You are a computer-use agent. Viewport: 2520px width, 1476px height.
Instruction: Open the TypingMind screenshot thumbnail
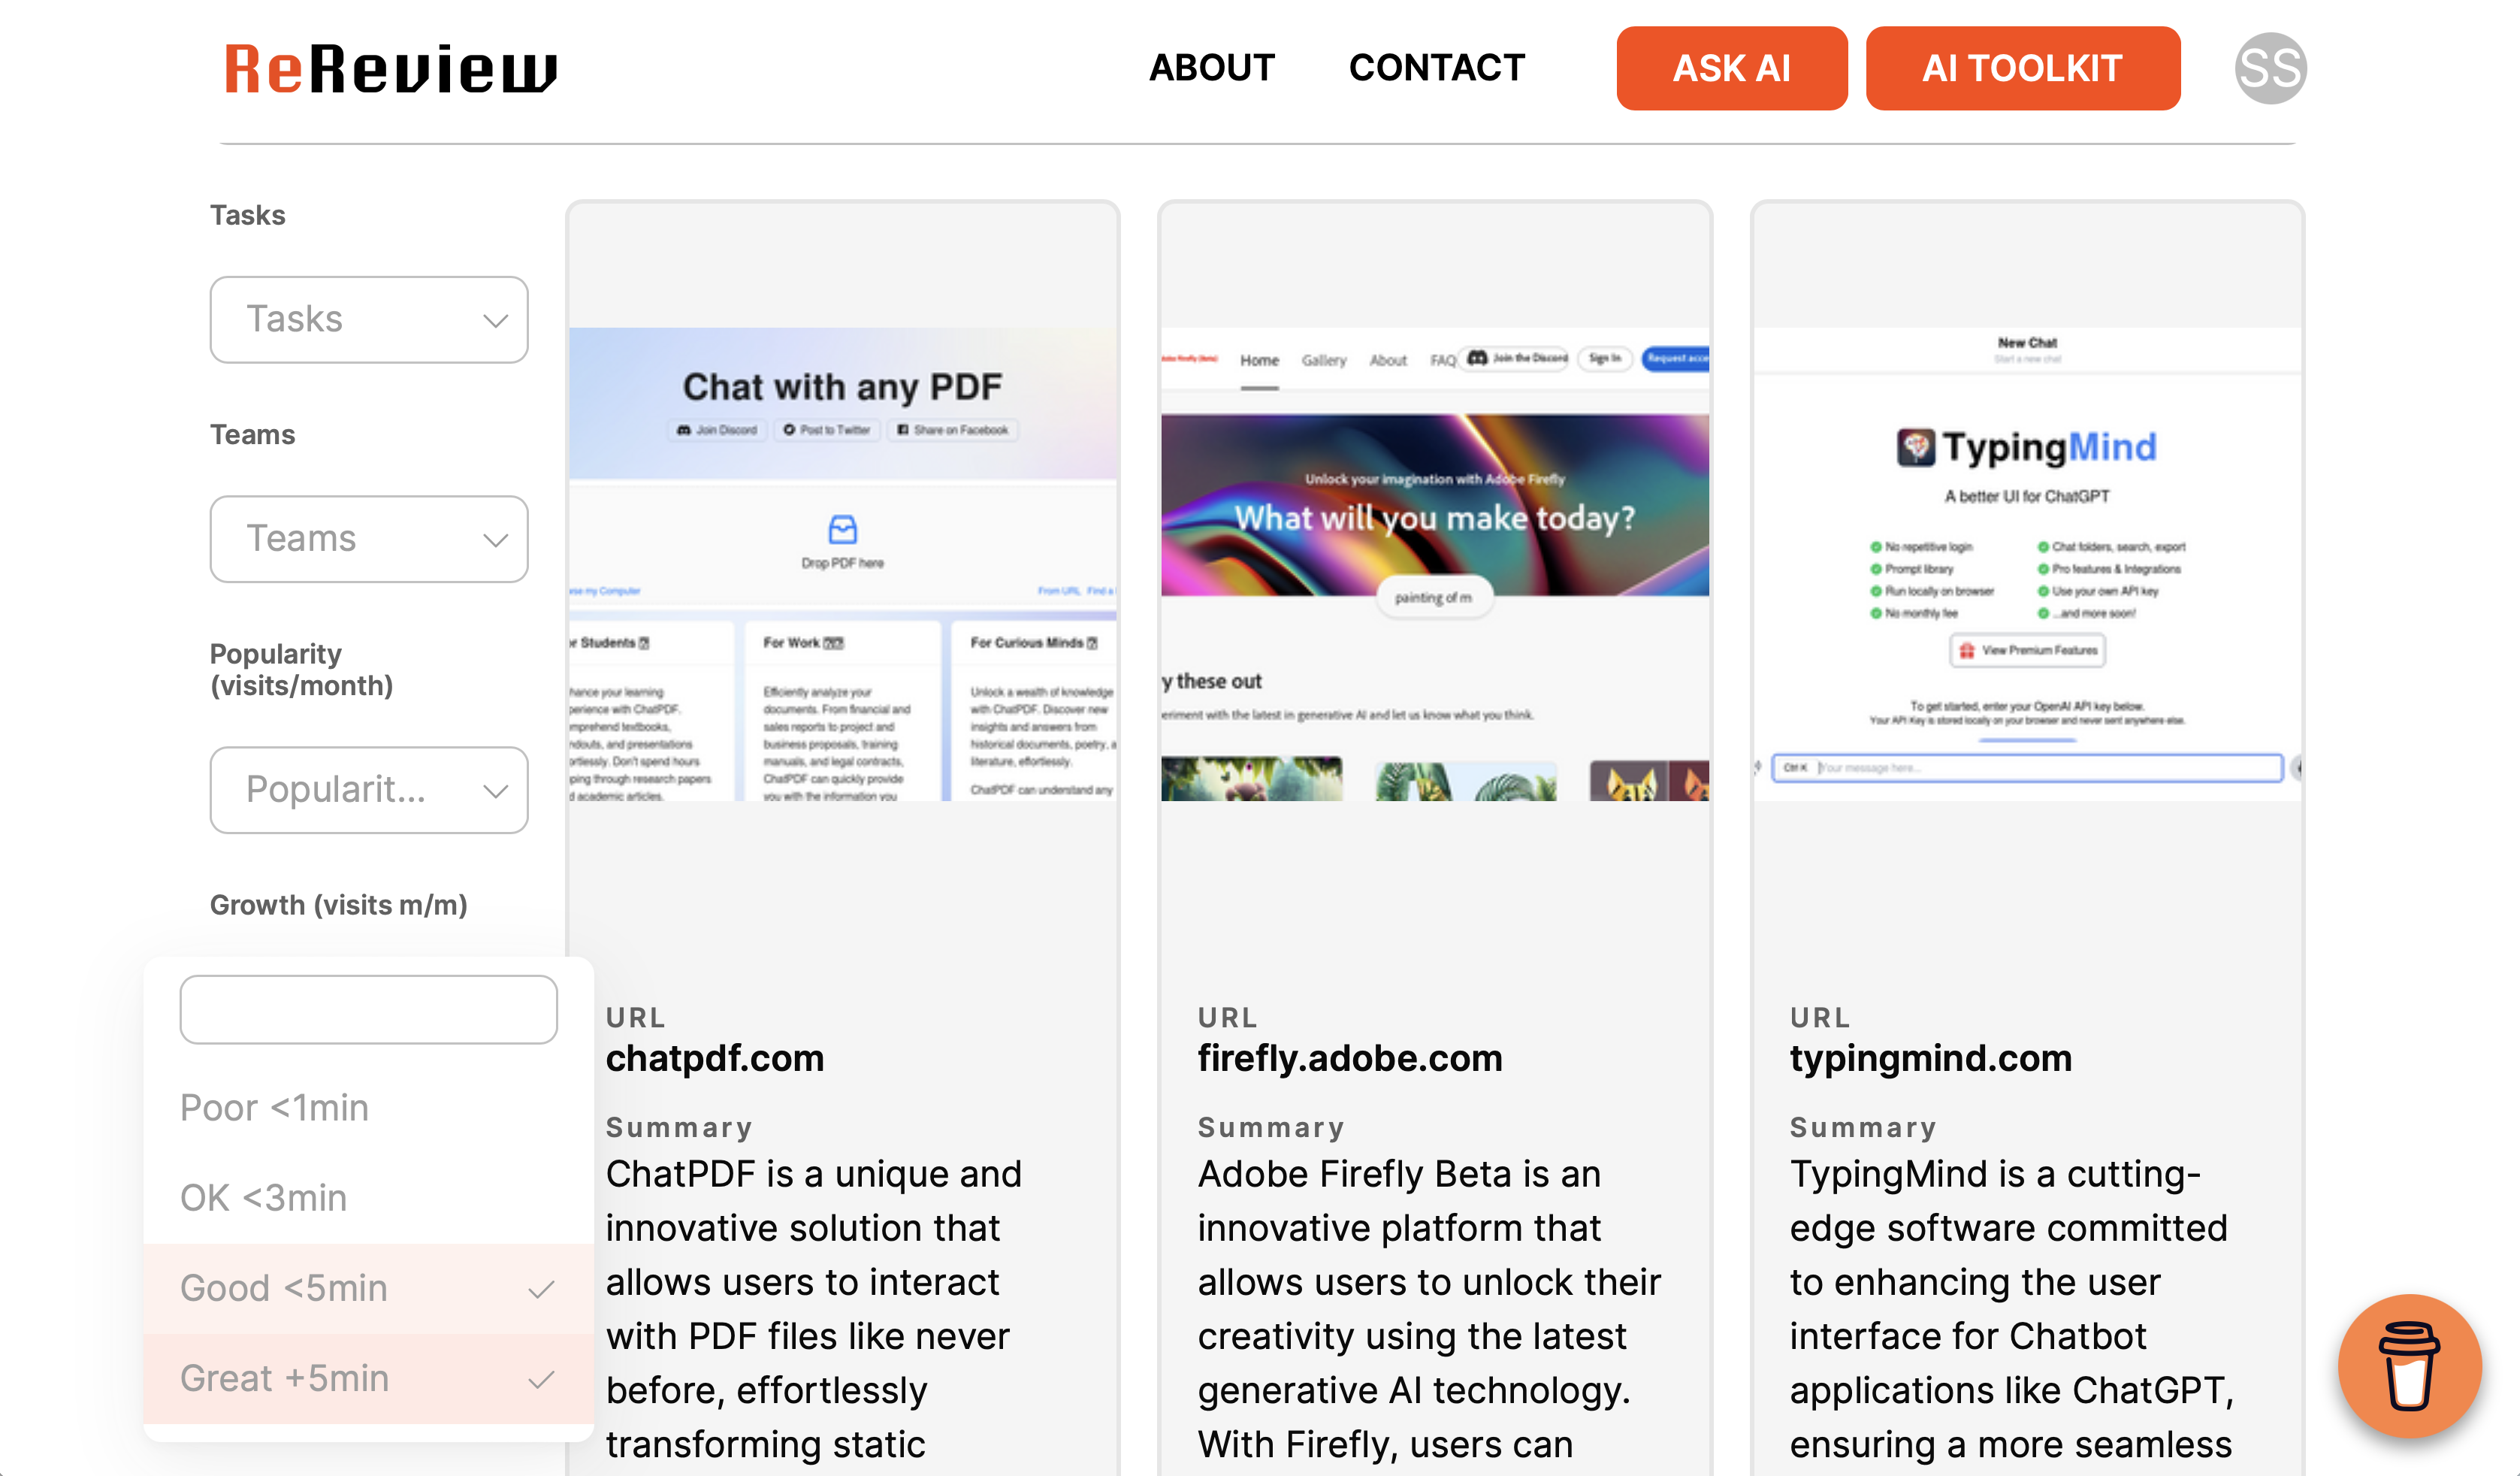(x=2026, y=564)
